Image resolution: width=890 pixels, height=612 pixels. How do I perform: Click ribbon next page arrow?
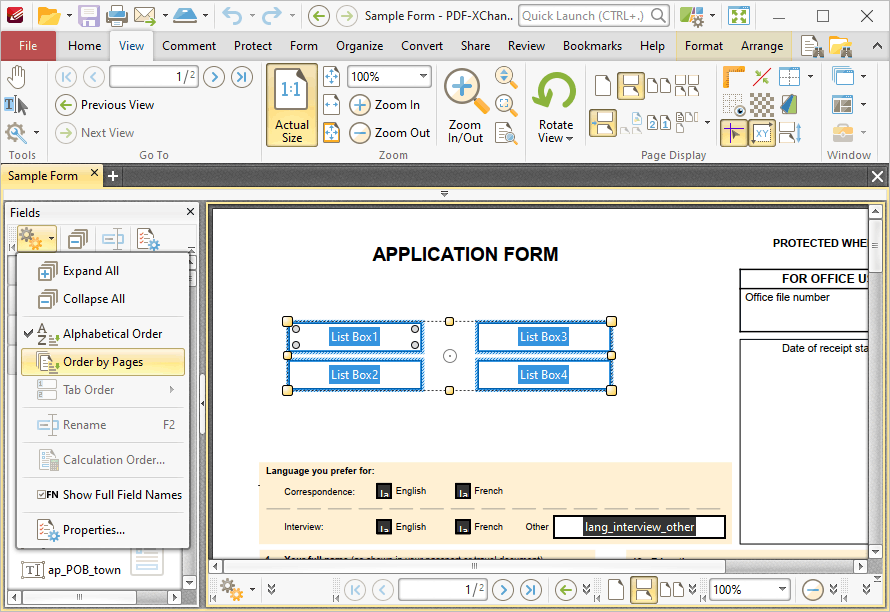tap(214, 76)
